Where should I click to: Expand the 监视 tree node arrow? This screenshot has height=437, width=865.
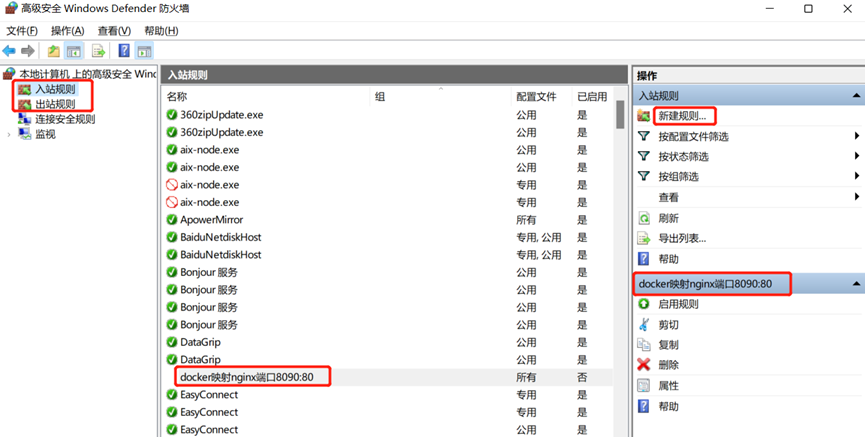pos(9,134)
